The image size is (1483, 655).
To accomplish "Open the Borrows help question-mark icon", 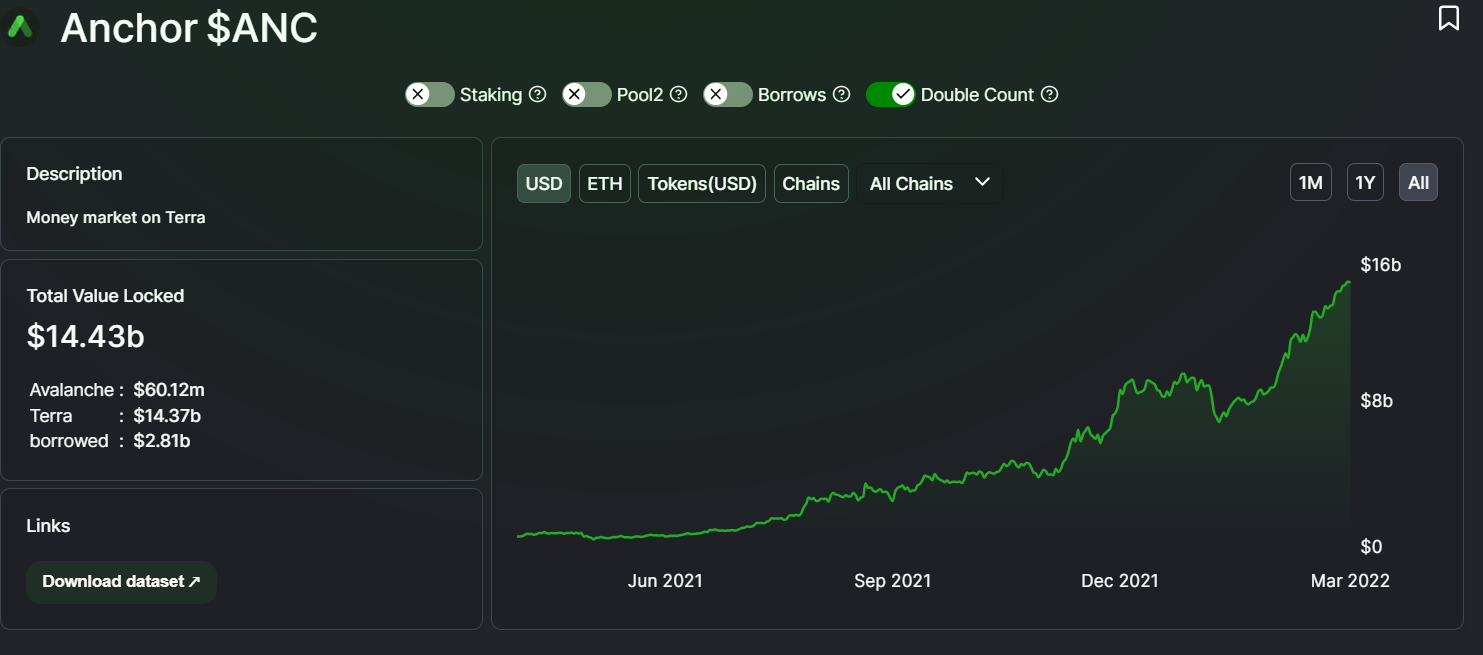I will coord(841,94).
